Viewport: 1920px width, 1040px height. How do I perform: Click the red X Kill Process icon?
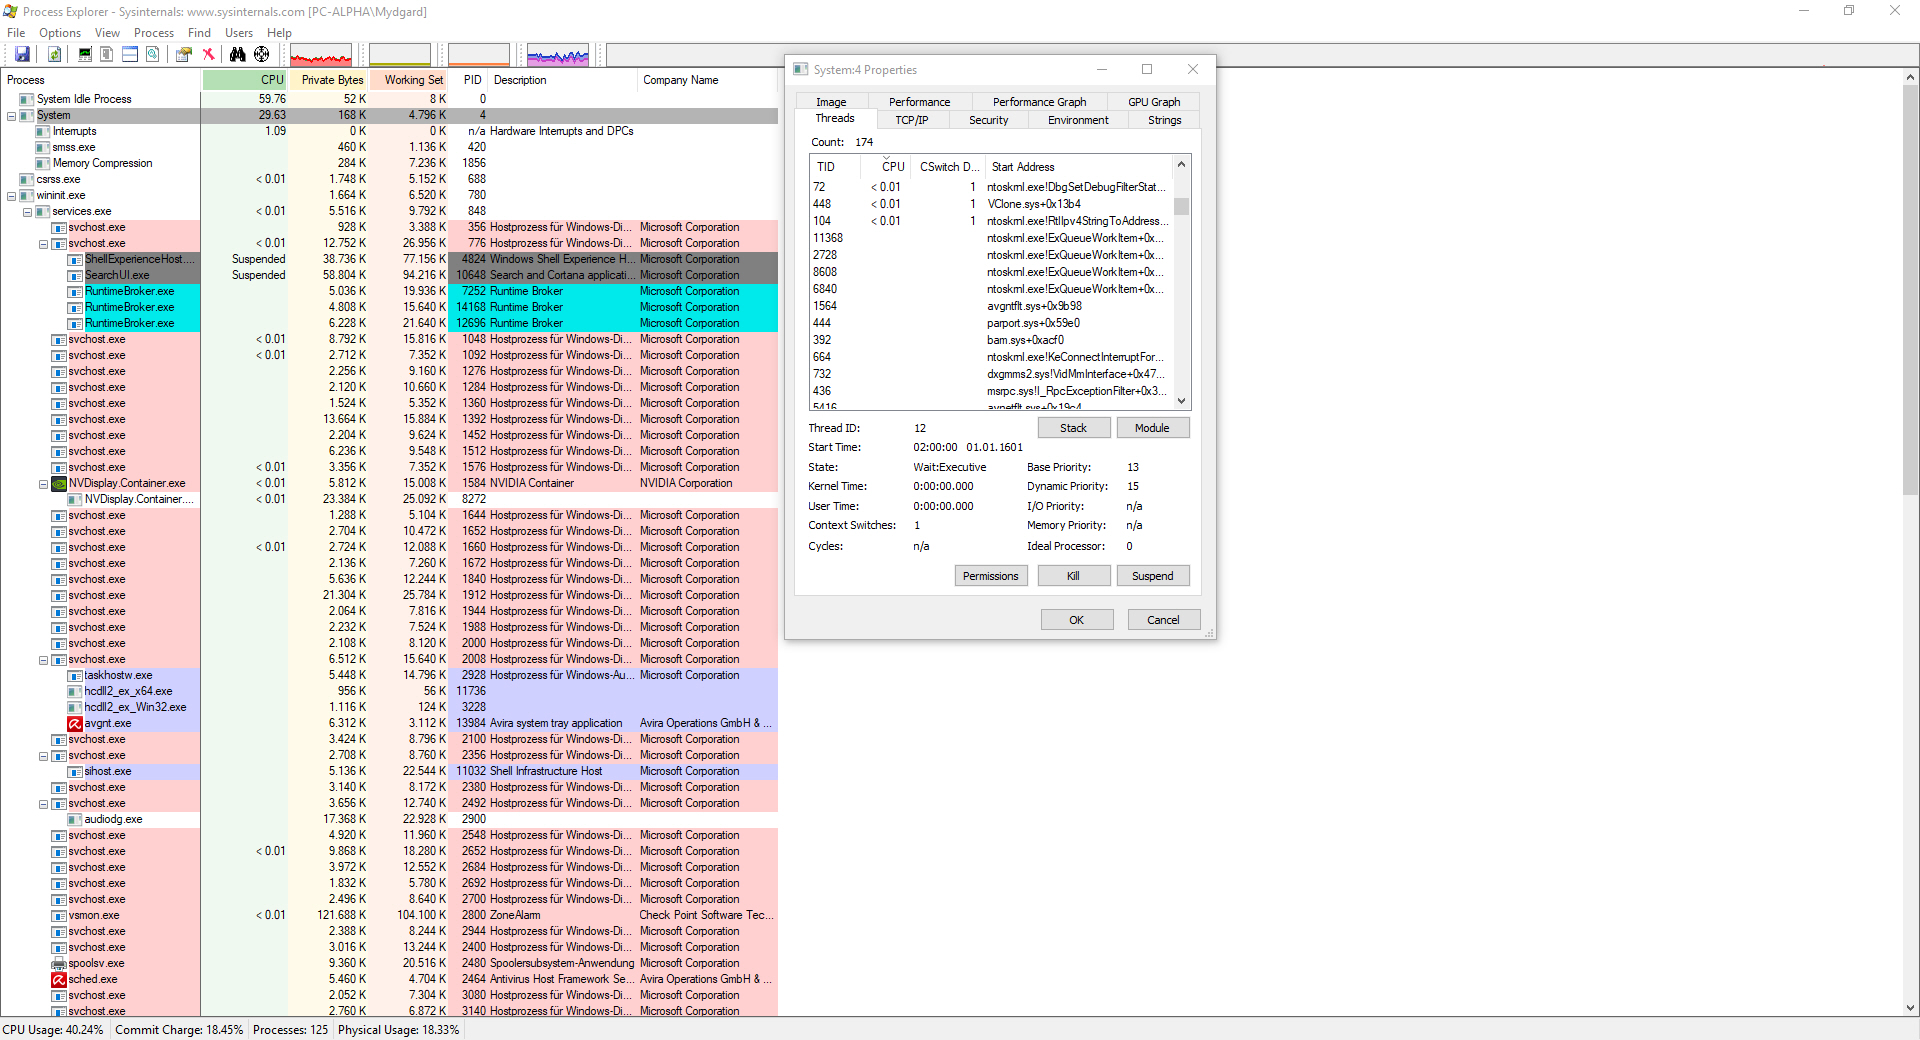coord(208,55)
